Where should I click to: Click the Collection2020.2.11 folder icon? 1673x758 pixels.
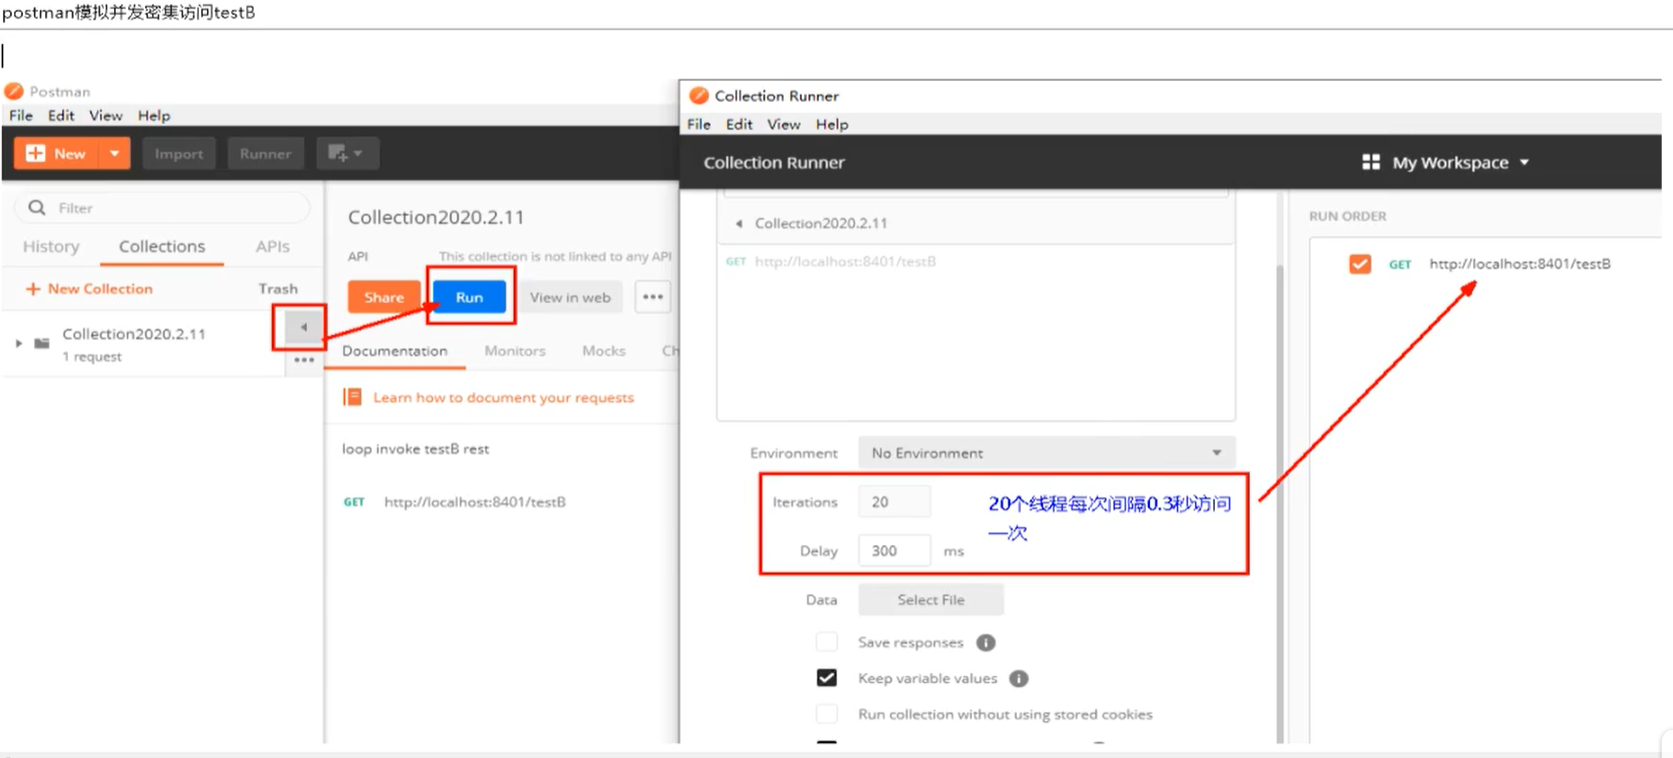coord(42,343)
